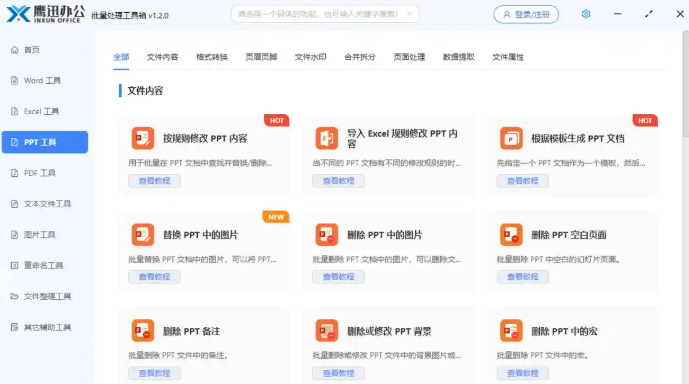Image resolution: width=689 pixels, height=384 pixels.
Task: Click 查看教程 under 替换 PPT 中的图片
Action: click(x=154, y=277)
